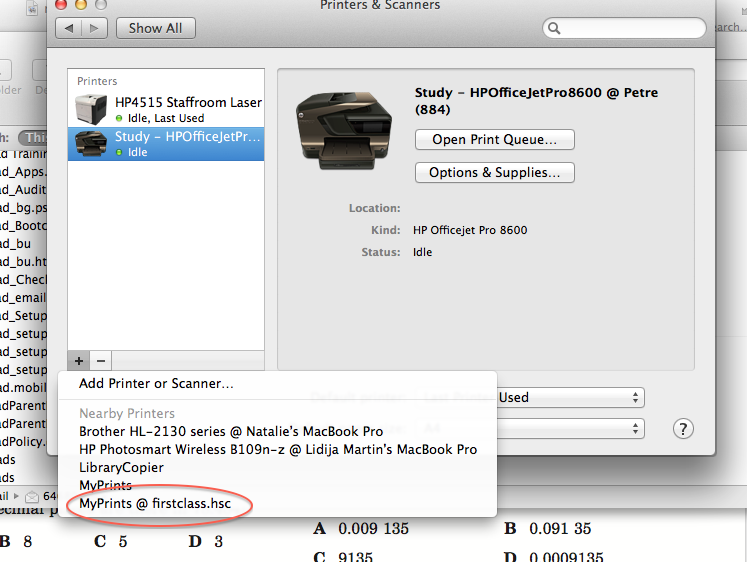
Task: Click the plus add printer button
Action: [79, 361]
